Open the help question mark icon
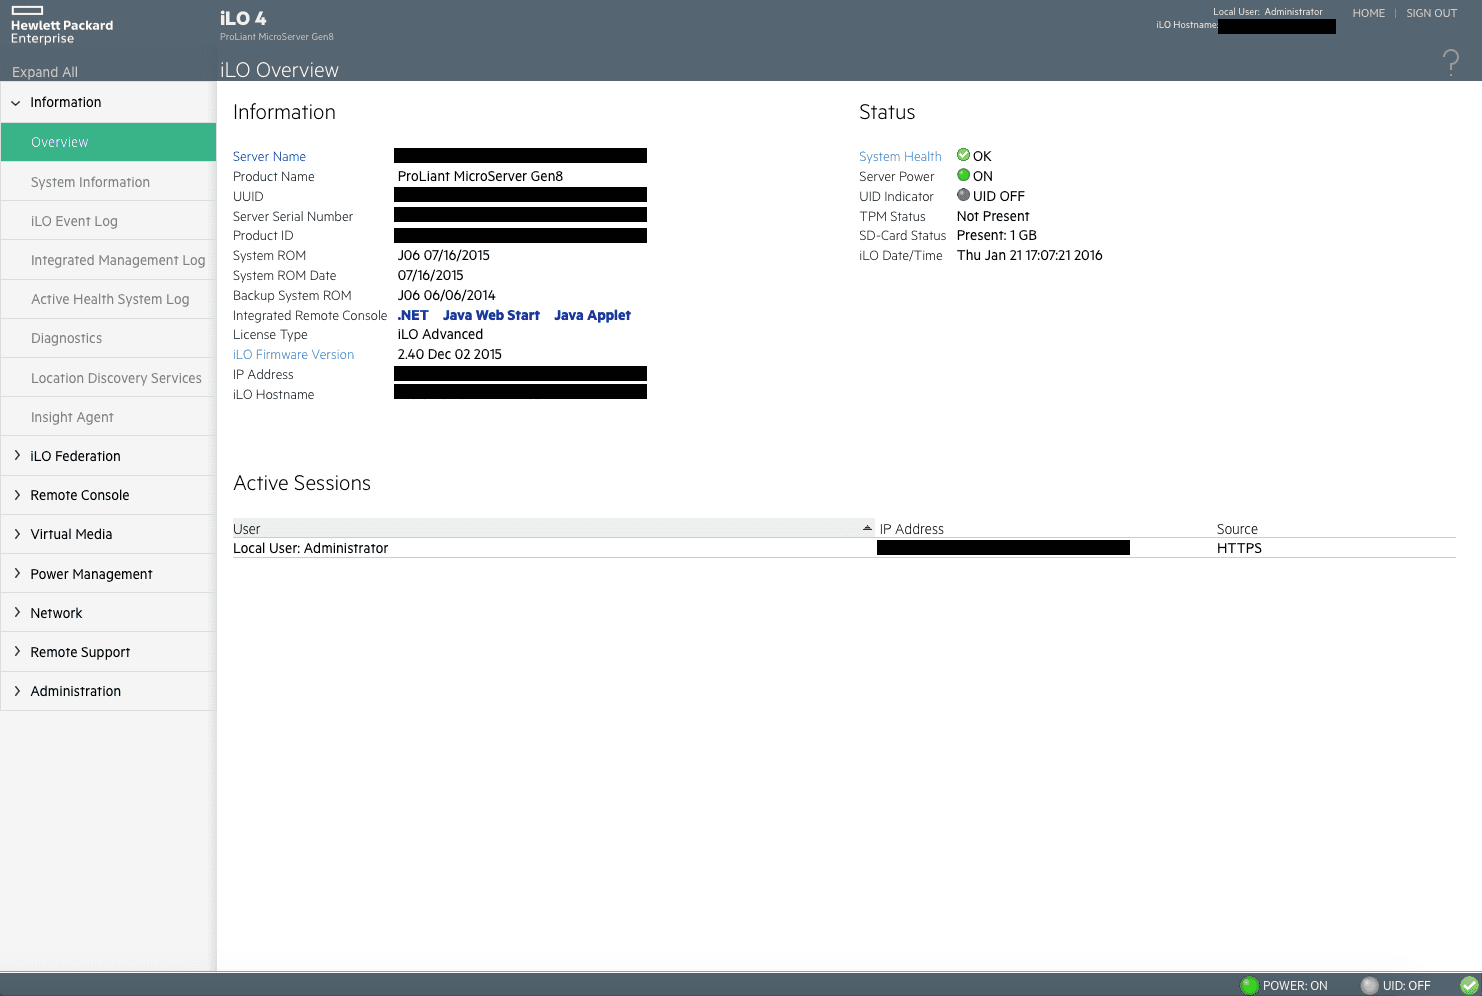 point(1451,63)
